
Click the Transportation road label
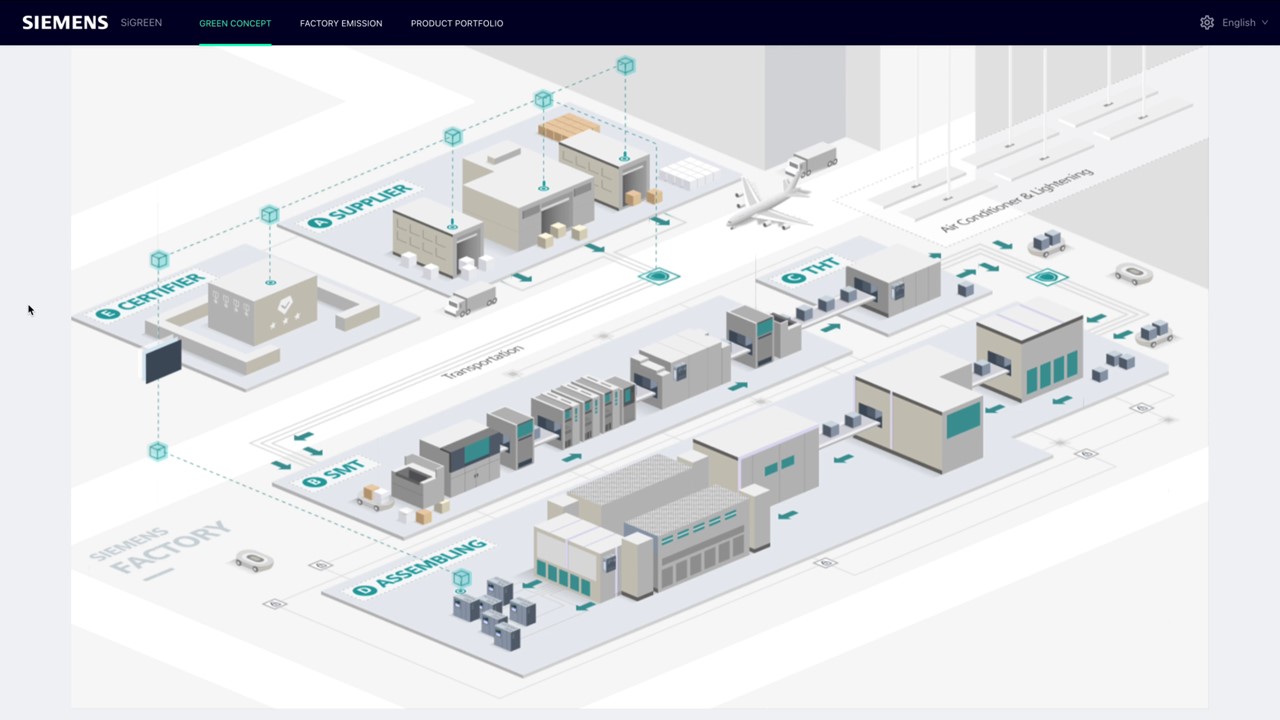click(483, 362)
